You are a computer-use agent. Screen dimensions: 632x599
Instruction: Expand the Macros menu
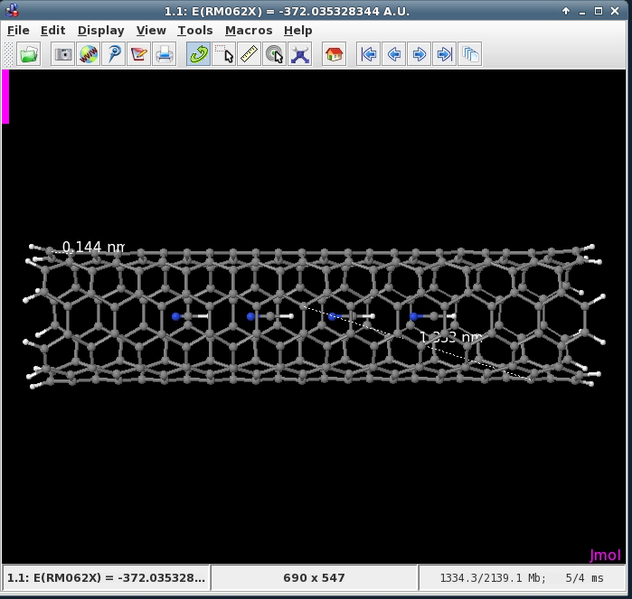pyautogui.click(x=248, y=30)
